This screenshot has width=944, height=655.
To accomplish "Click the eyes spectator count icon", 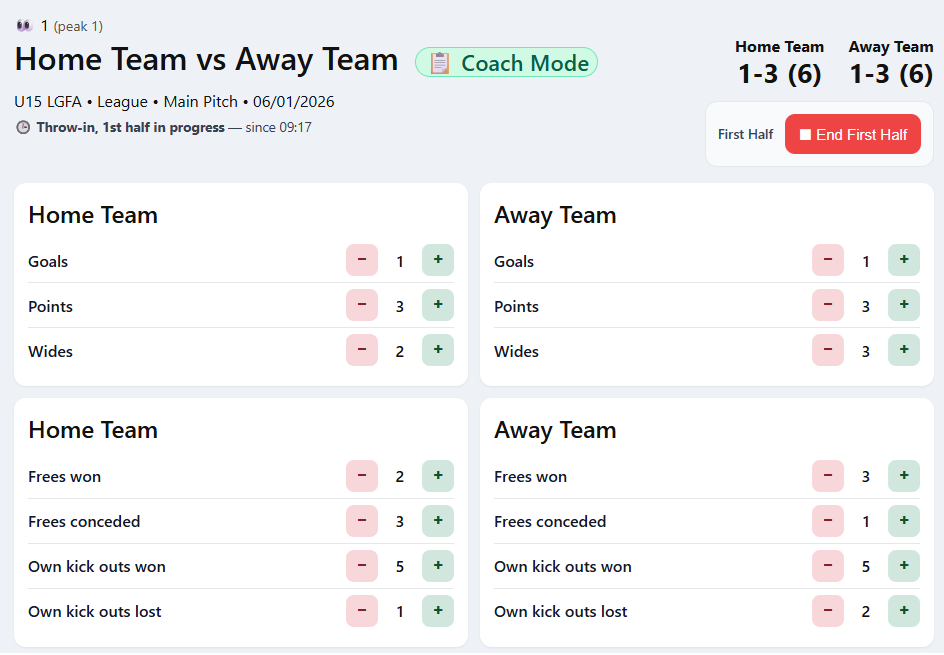I will tap(22, 24).
